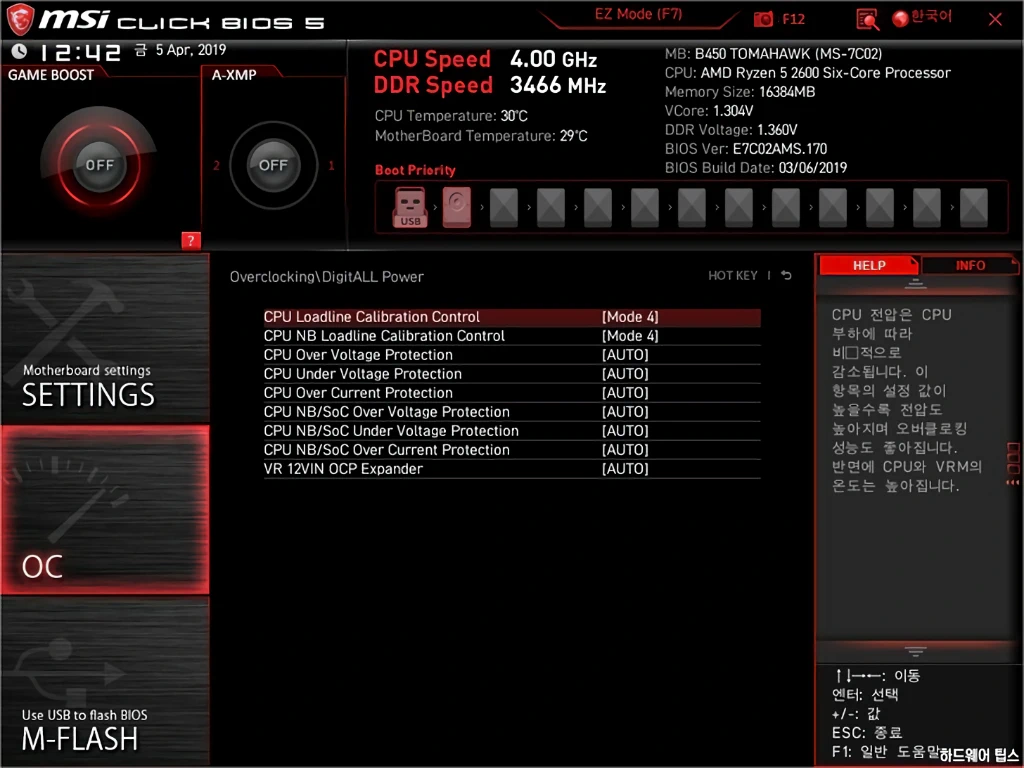
Task: Open the M-FLASH BIOS flashing section
Action: (x=105, y=680)
